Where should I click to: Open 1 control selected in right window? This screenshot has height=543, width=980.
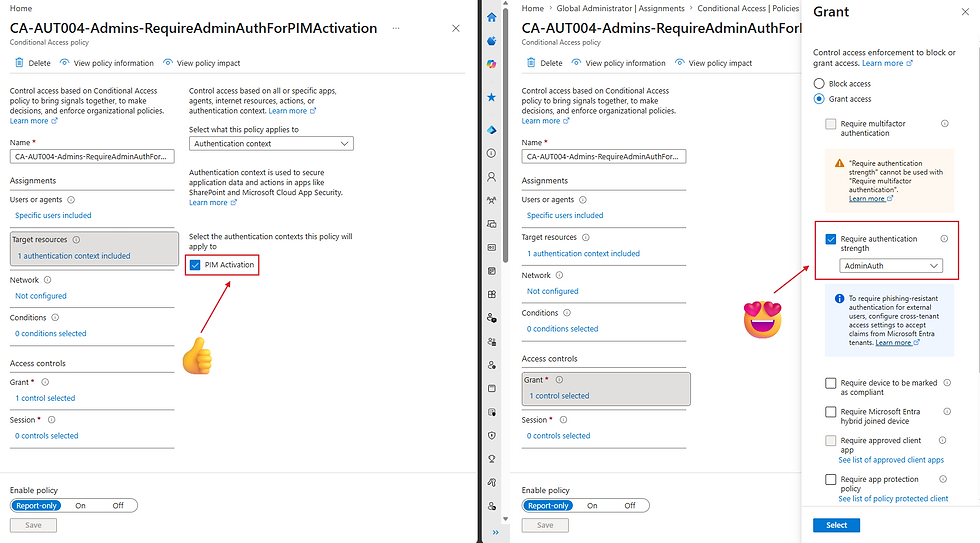[x=559, y=396]
